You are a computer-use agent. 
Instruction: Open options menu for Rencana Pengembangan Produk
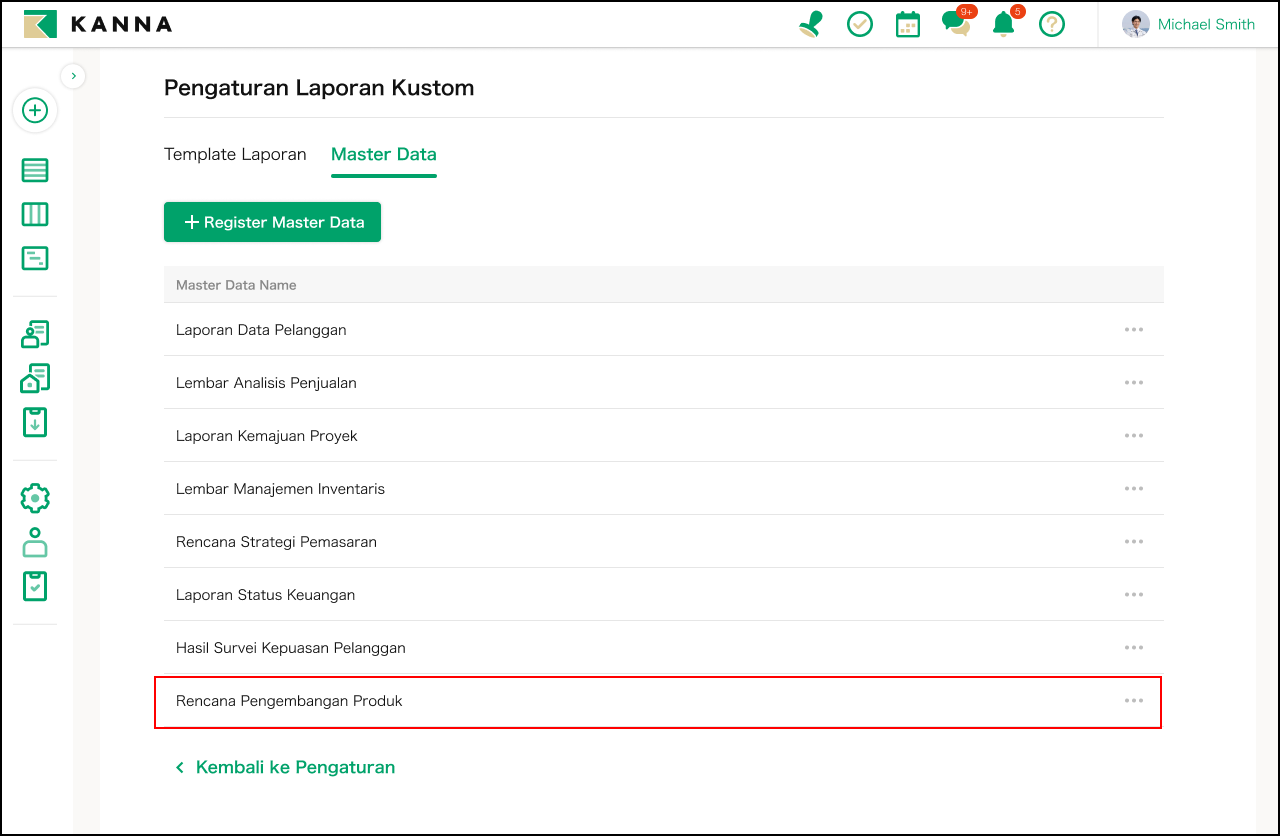coord(1133,701)
